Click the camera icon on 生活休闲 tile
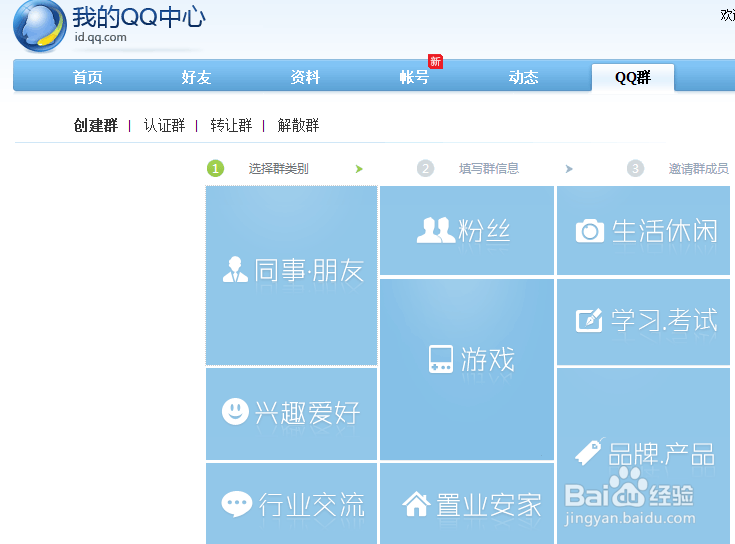Image resolution: width=735 pixels, height=544 pixels. click(590, 231)
